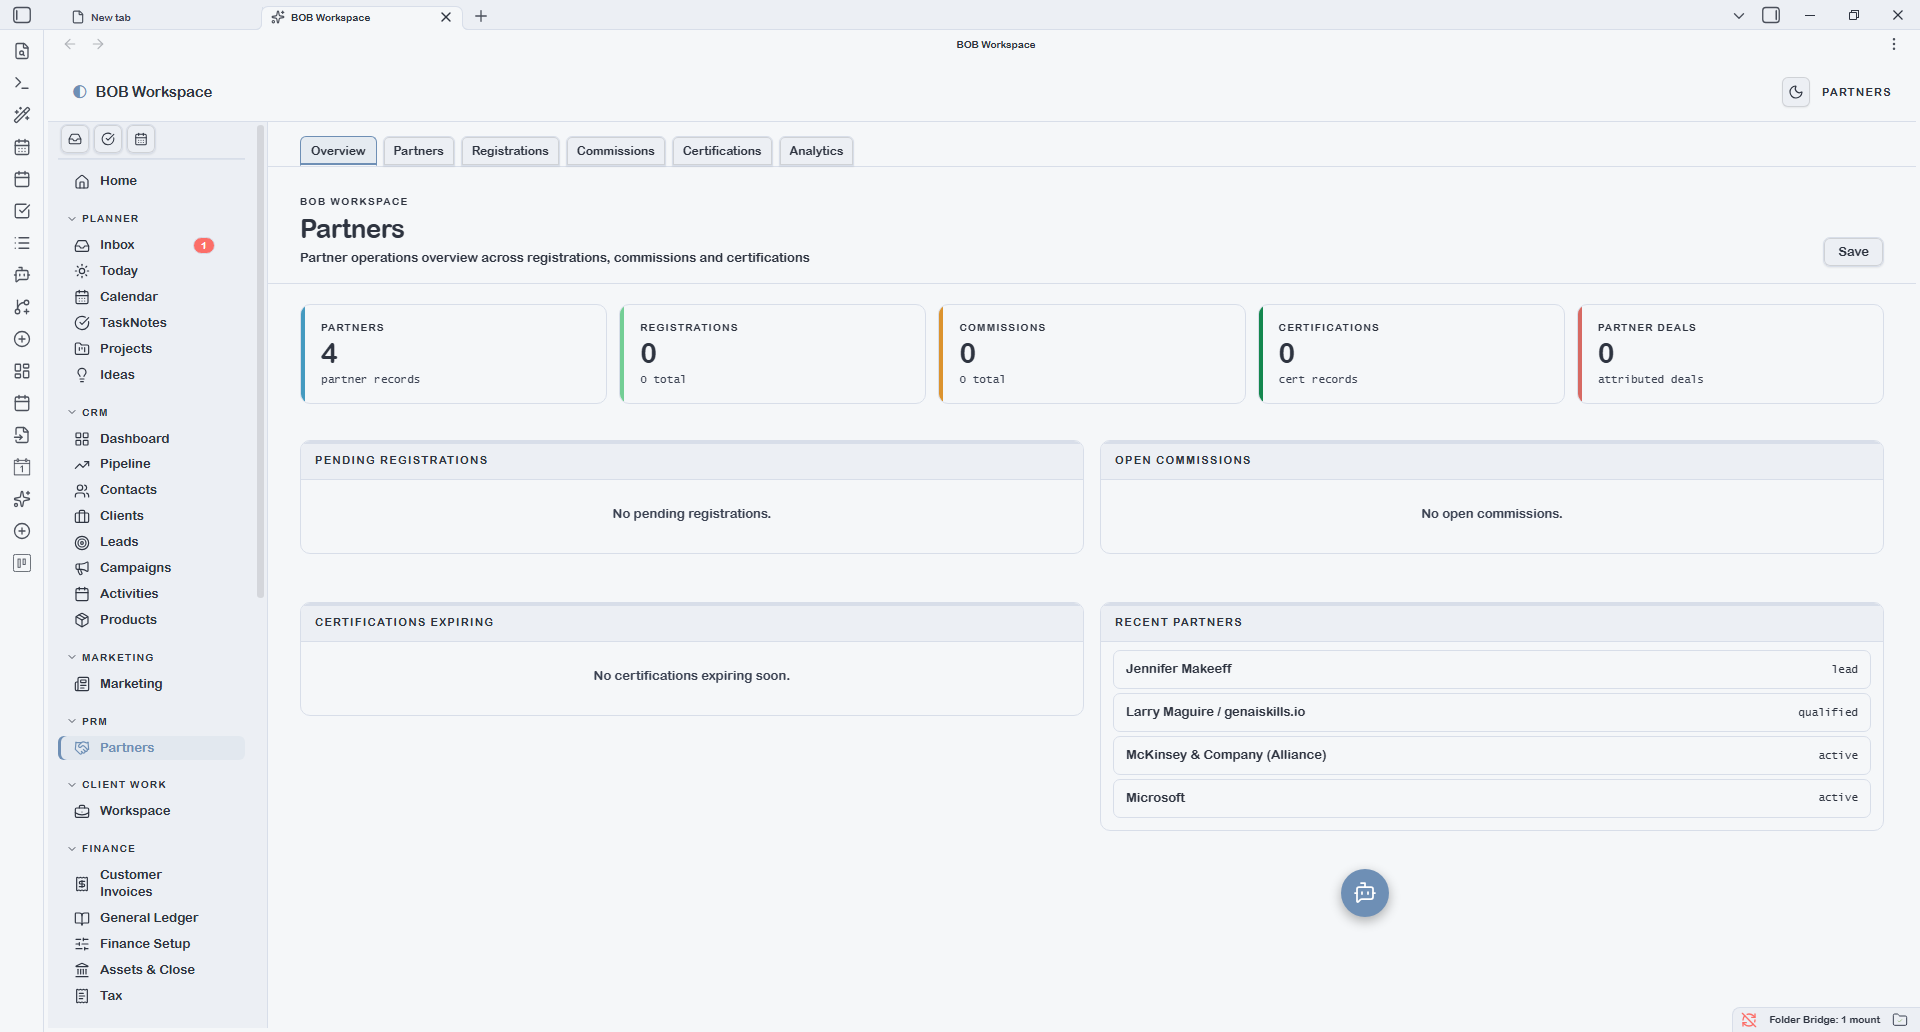
Task: Click the calendar quick button above Home
Action: [141, 139]
